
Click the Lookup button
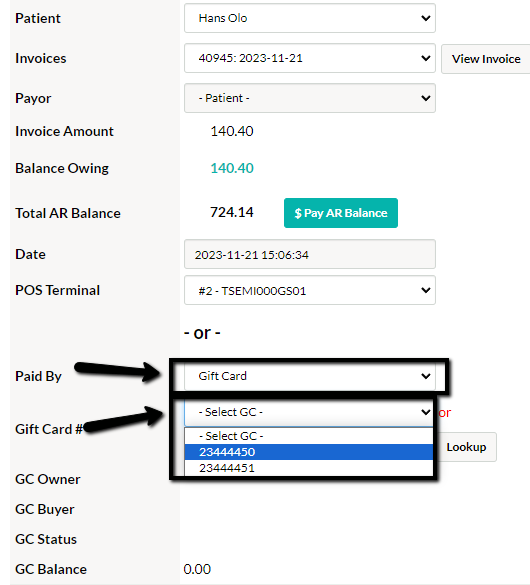tap(466, 447)
